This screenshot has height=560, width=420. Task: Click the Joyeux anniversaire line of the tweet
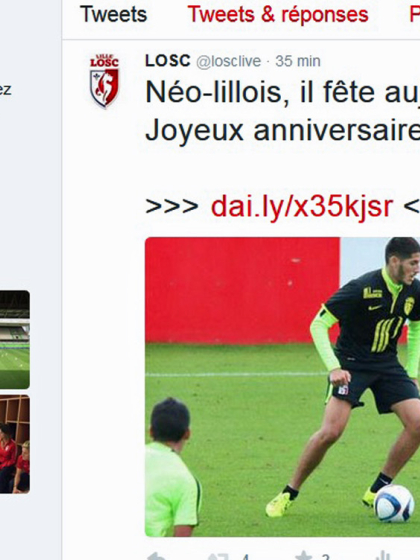[x=282, y=130]
